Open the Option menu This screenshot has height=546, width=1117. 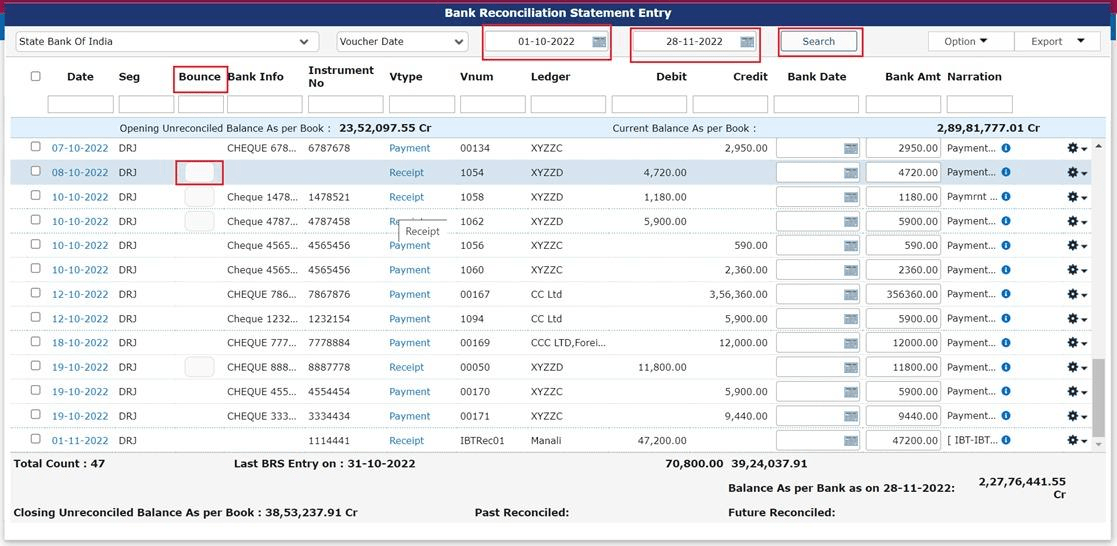pyautogui.click(x=965, y=41)
